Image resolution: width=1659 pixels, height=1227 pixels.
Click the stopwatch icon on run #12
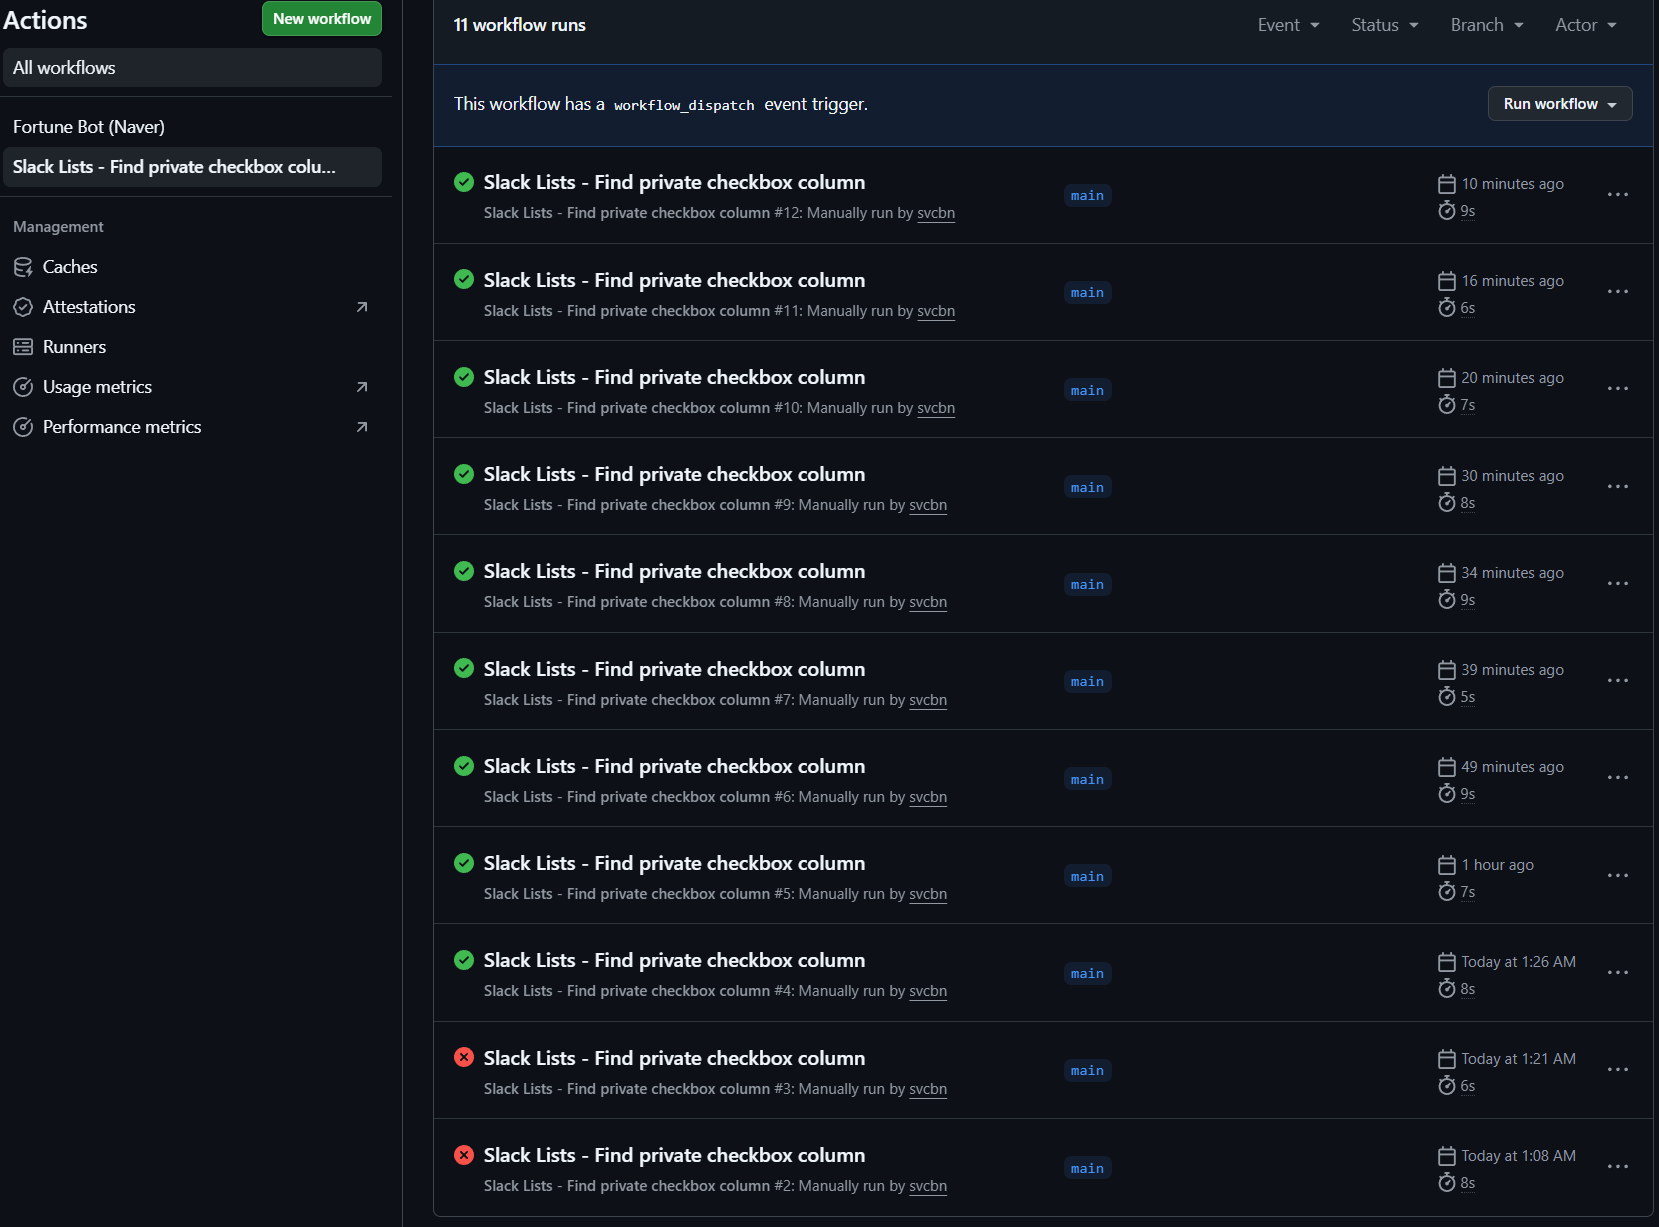pos(1446,210)
